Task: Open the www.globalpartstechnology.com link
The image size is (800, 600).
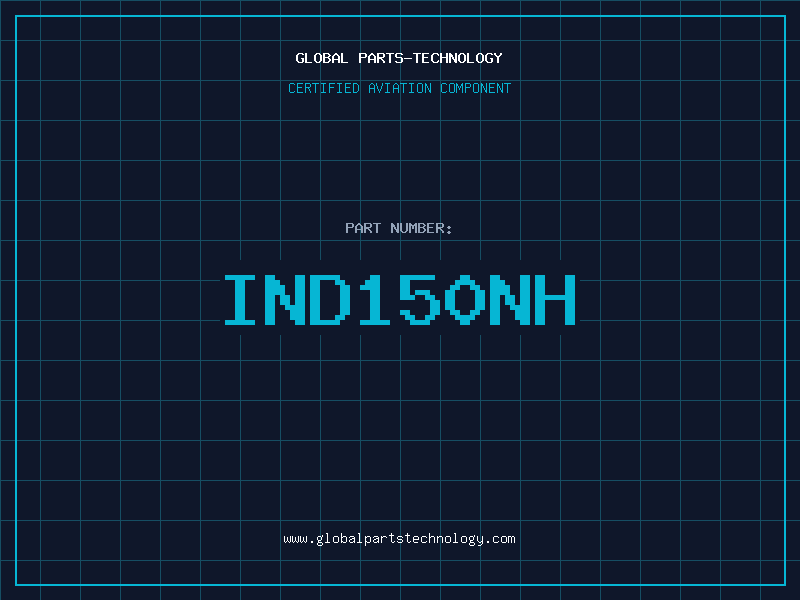Action: (399, 539)
